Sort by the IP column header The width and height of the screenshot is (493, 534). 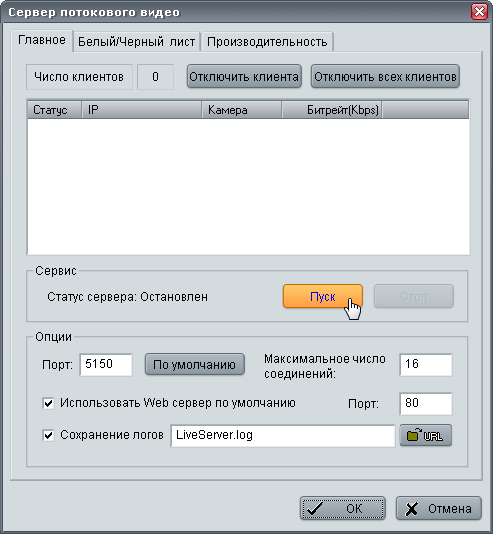(x=142, y=110)
